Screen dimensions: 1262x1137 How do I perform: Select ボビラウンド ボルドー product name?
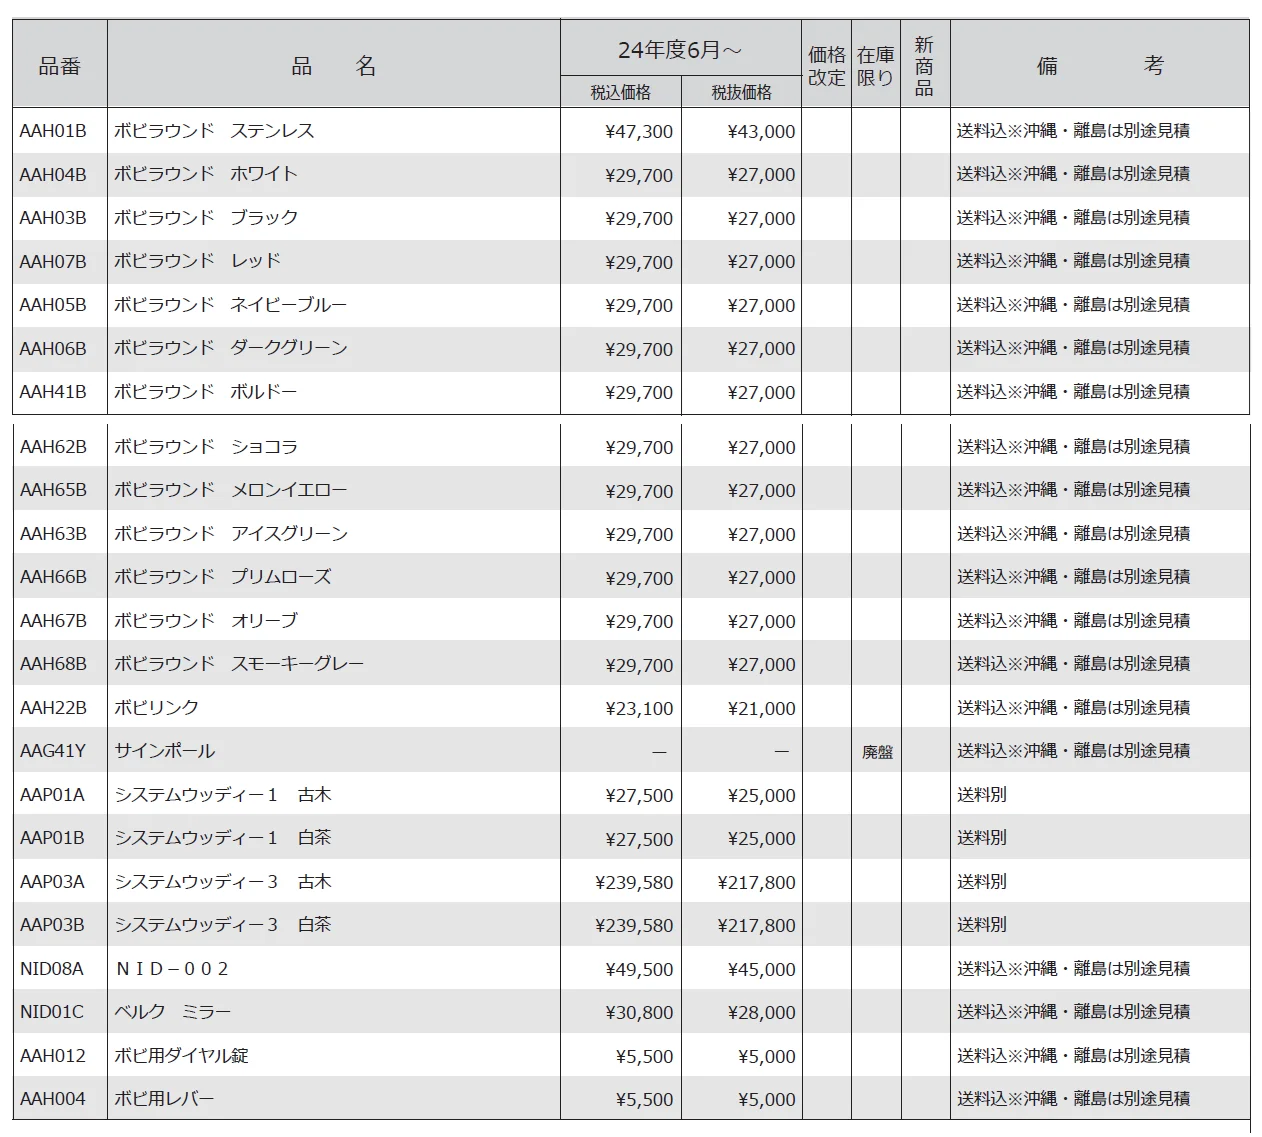(206, 392)
